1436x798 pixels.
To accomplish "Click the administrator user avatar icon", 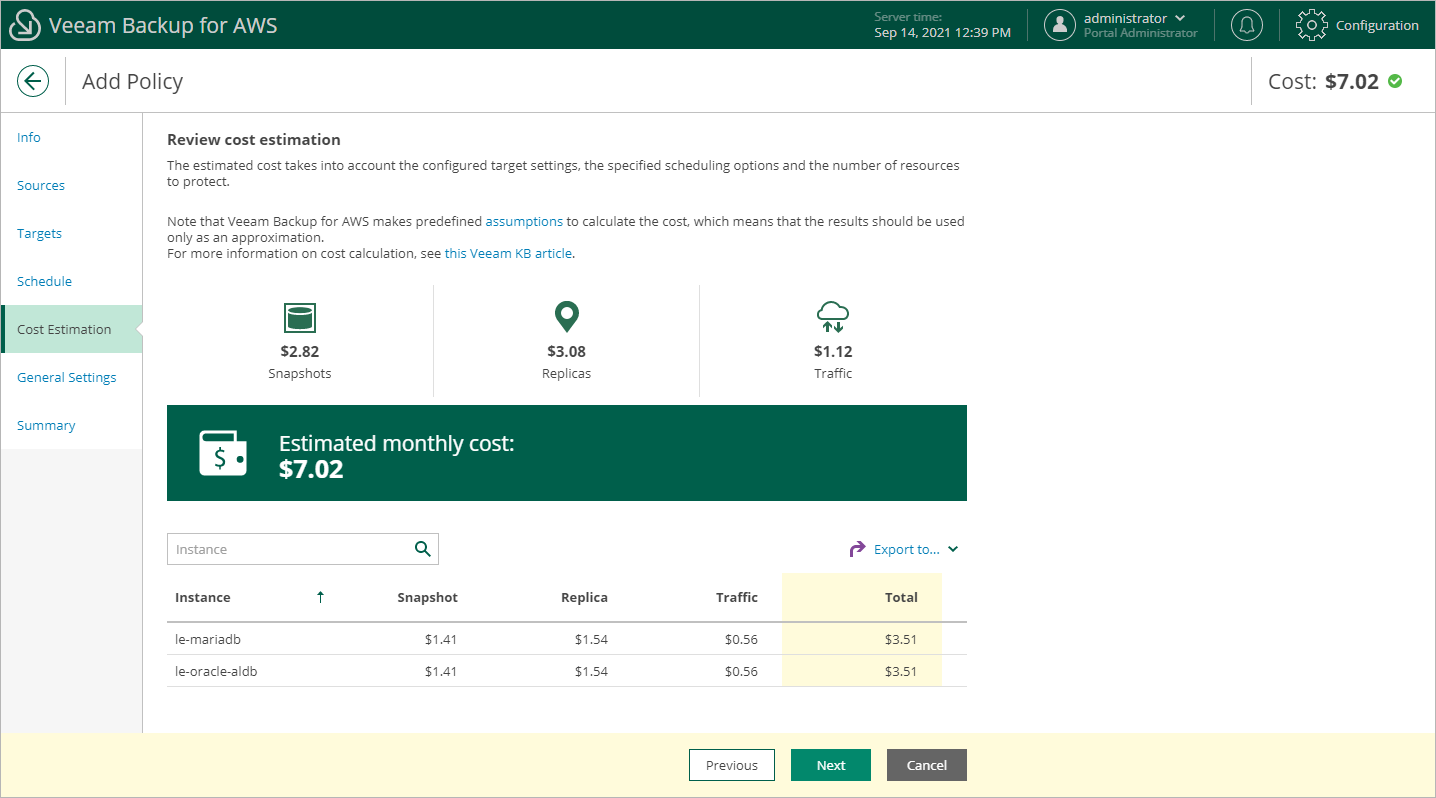I will (x=1060, y=25).
